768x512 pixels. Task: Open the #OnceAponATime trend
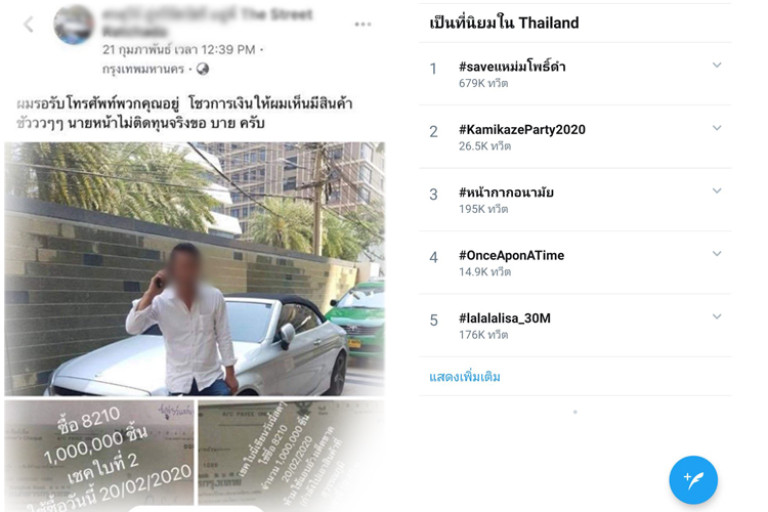pyautogui.click(x=511, y=255)
